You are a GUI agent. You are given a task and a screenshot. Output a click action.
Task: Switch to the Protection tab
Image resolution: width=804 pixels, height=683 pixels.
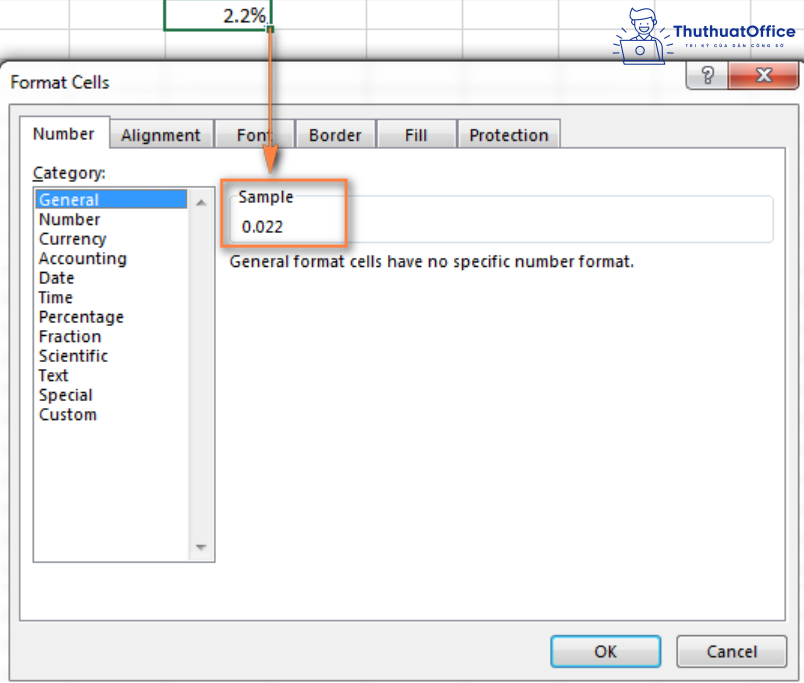[509, 134]
